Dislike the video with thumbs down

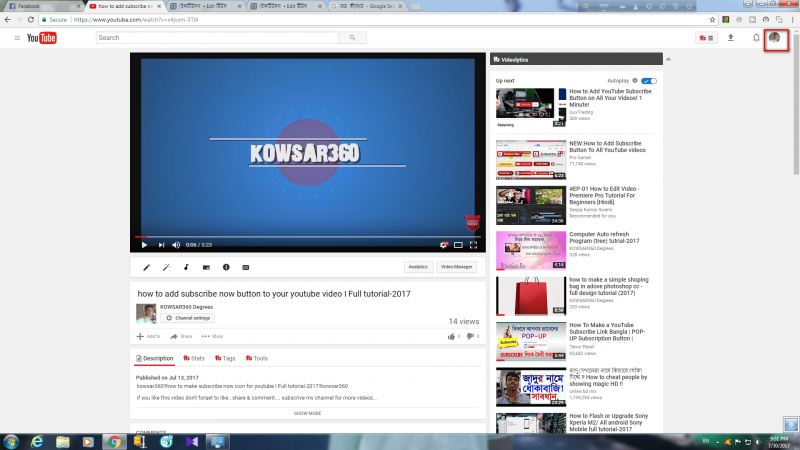click(x=472, y=336)
